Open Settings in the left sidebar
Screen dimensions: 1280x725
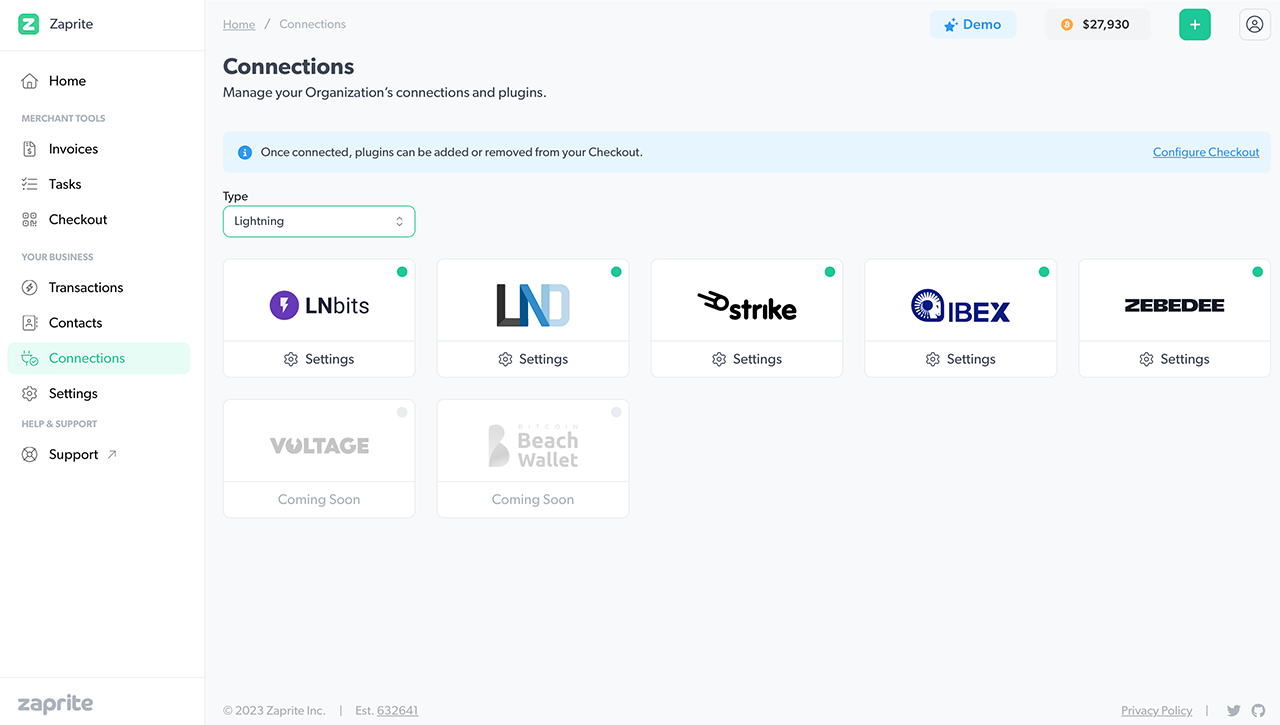[98, 393]
